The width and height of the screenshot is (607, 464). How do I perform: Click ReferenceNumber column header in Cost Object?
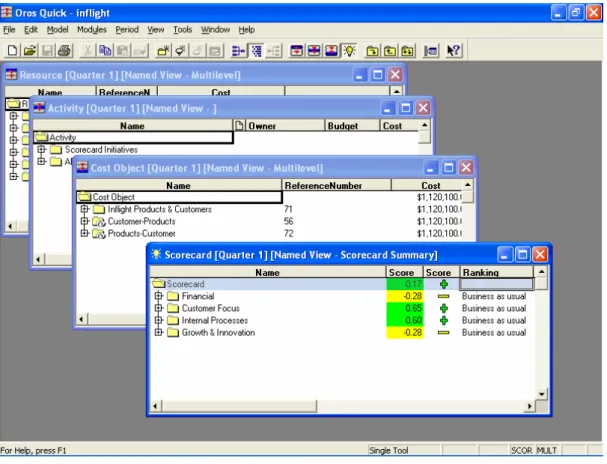[336, 185]
